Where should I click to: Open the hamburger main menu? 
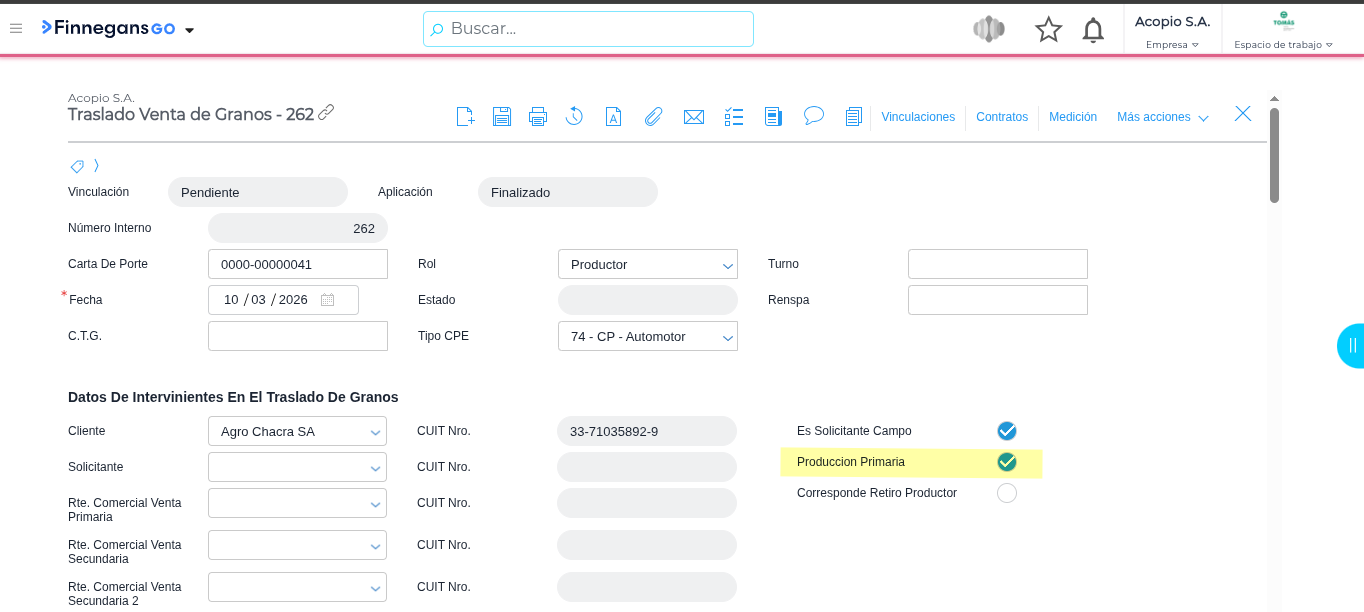click(16, 29)
